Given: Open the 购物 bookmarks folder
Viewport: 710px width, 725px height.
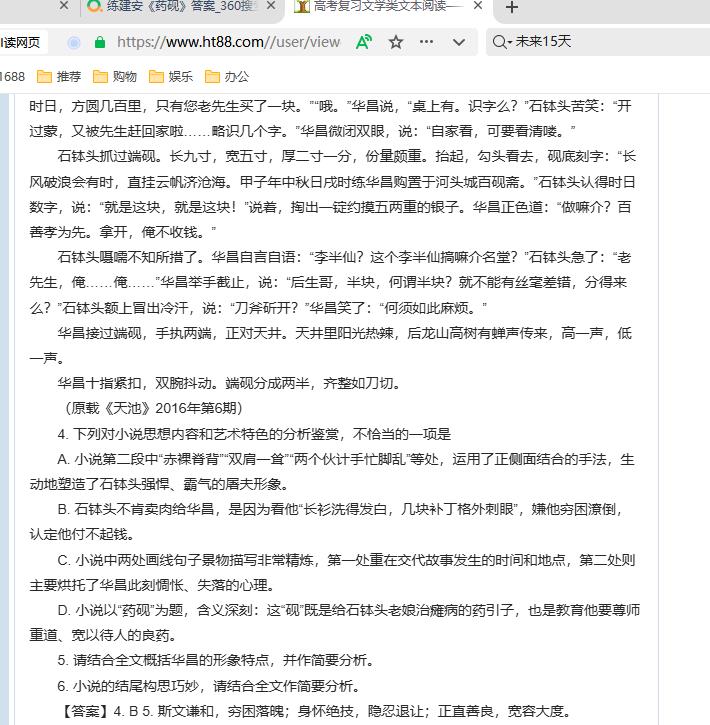Looking at the screenshot, I should [115, 76].
